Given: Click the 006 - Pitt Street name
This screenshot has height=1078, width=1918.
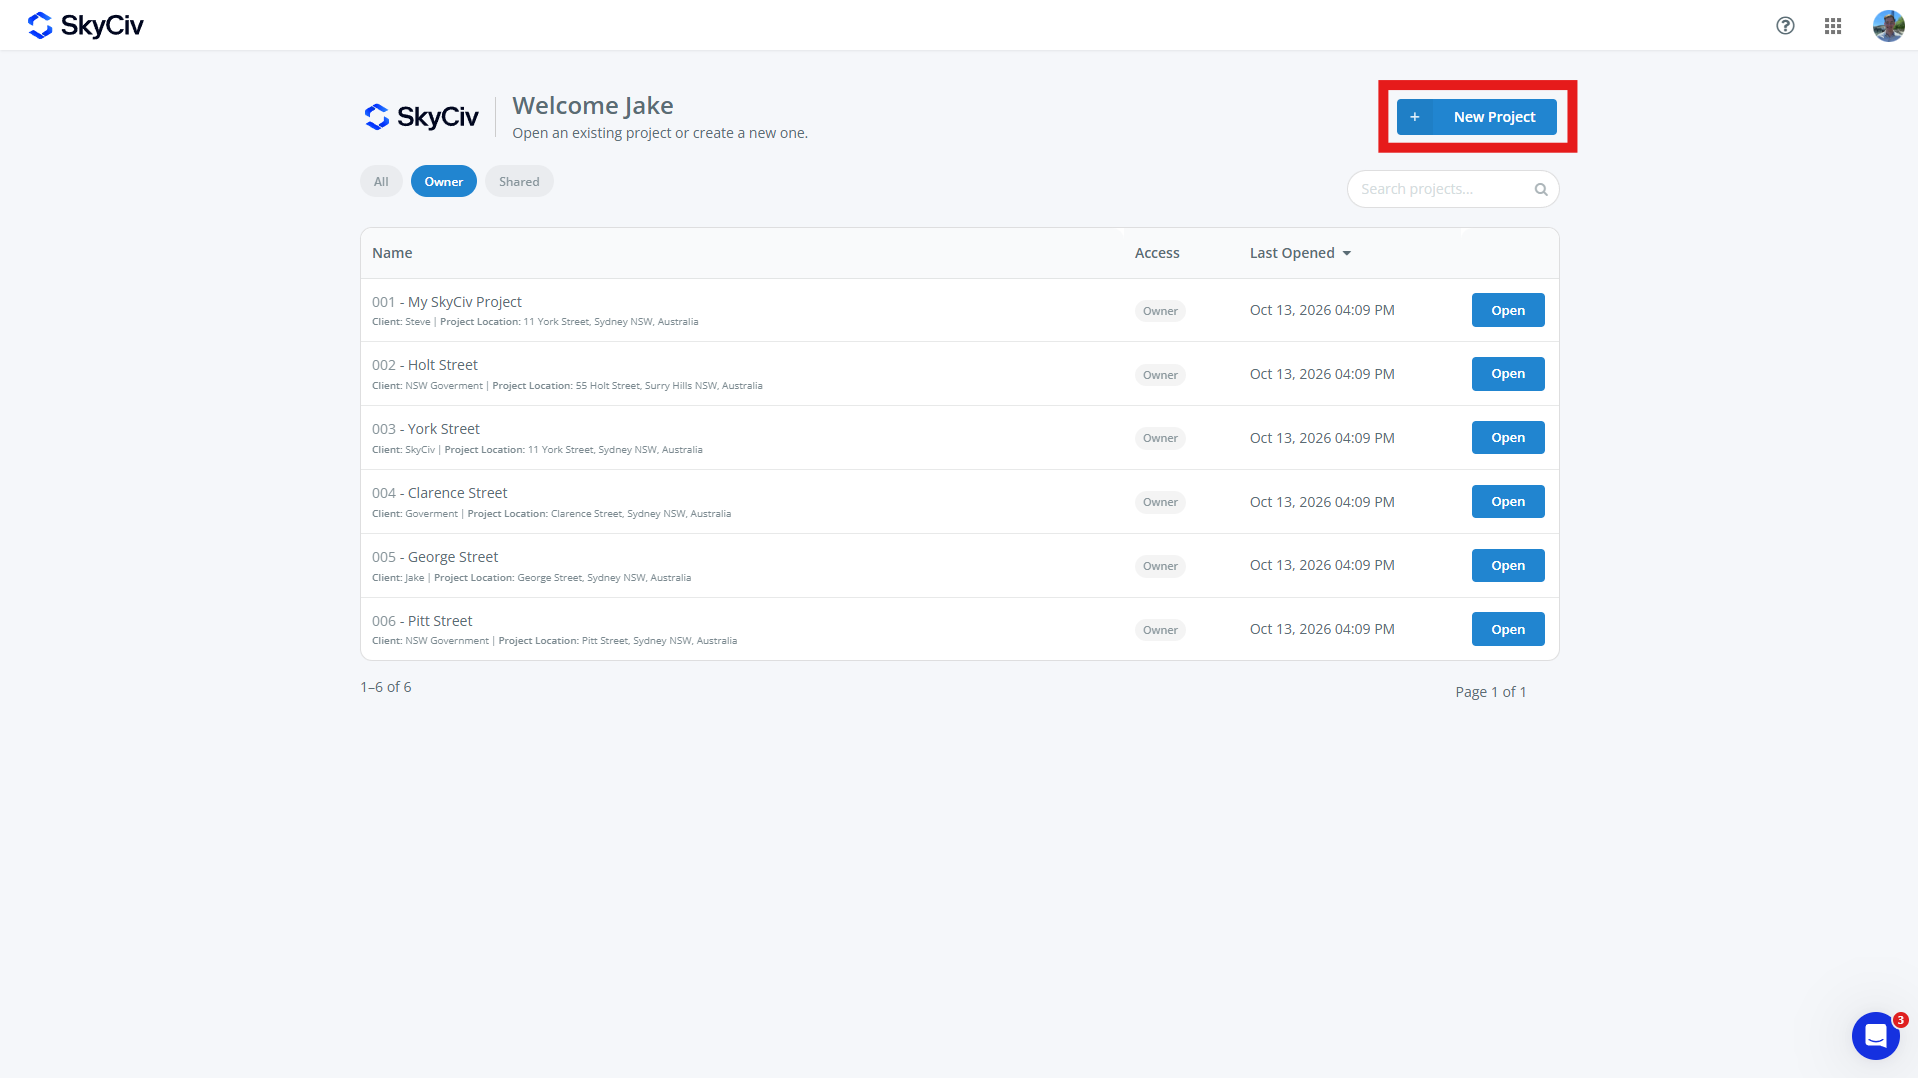Looking at the screenshot, I should pos(422,621).
